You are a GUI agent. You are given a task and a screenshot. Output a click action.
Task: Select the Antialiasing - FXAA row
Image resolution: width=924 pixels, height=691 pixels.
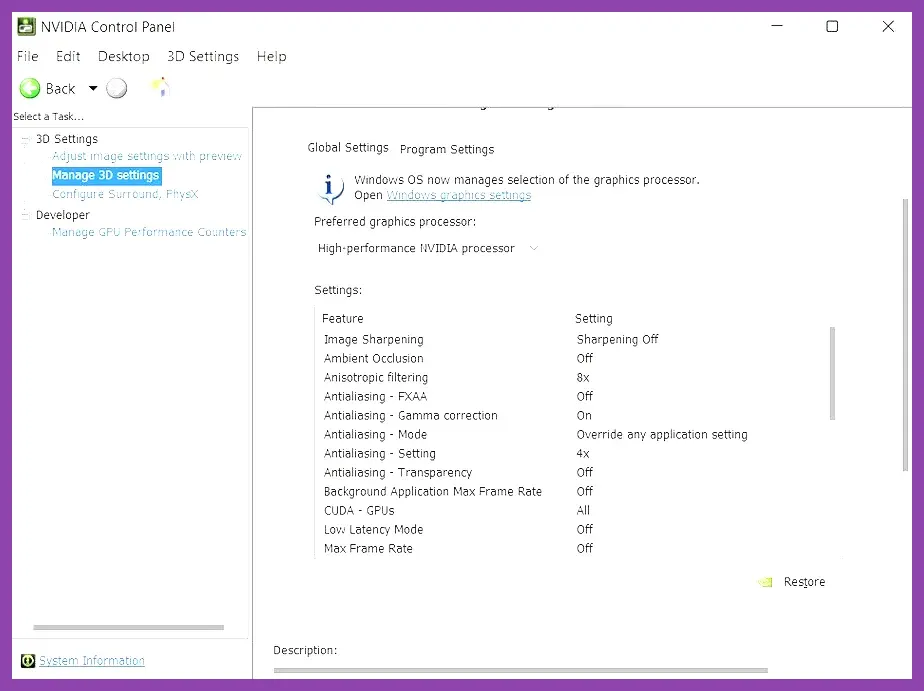pyautogui.click(x=570, y=396)
